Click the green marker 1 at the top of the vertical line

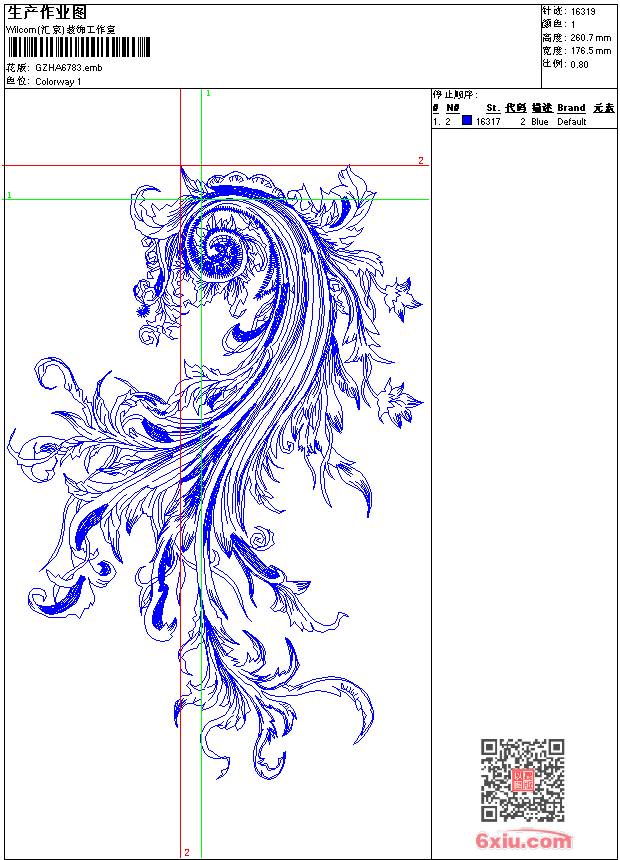pyautogui.click(x=208, y=93)
